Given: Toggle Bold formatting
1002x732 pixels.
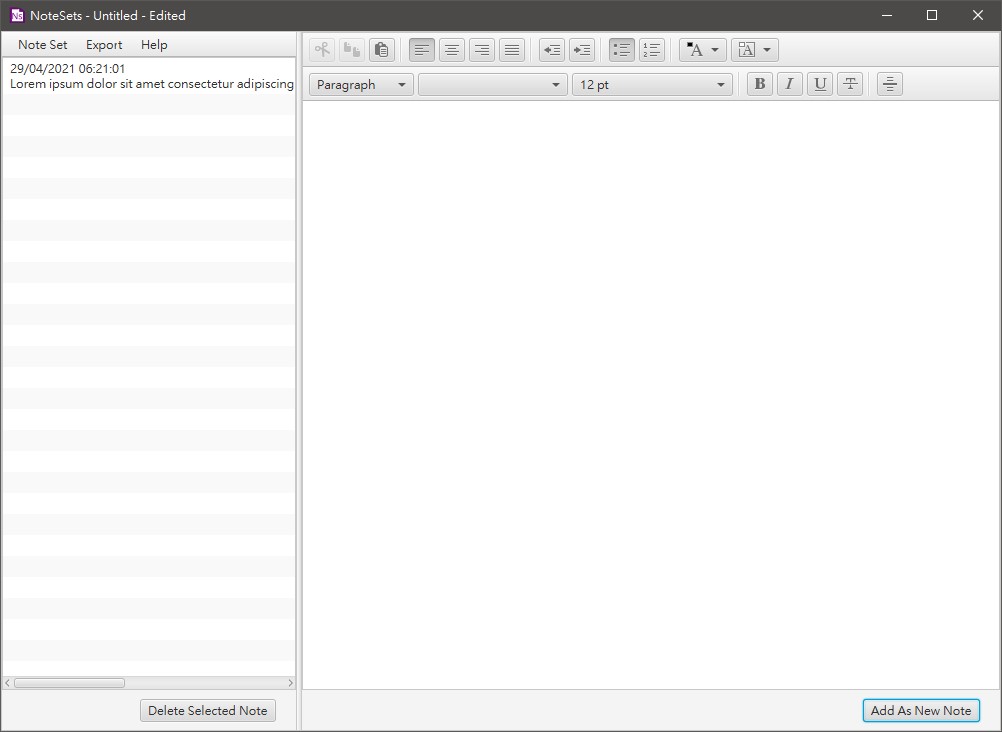Looking at the screenshot, I should (x=760, y=85).
